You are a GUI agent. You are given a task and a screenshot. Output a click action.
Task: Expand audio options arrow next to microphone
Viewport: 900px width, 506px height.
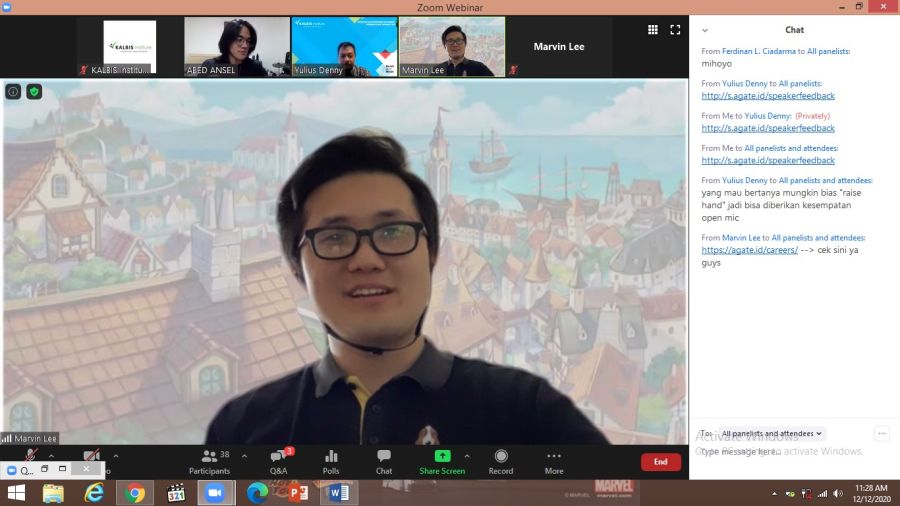(51, 456)
